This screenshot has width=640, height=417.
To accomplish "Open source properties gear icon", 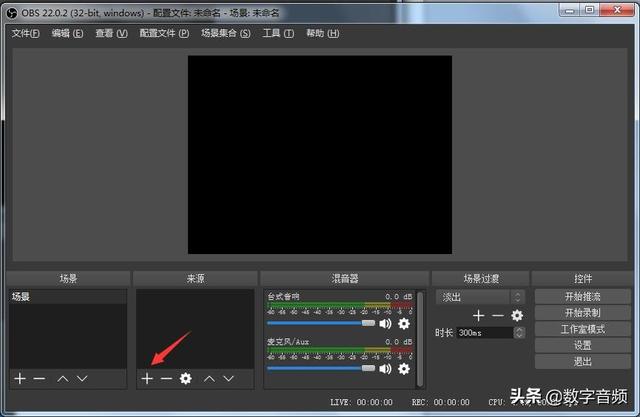I will 186,379.
